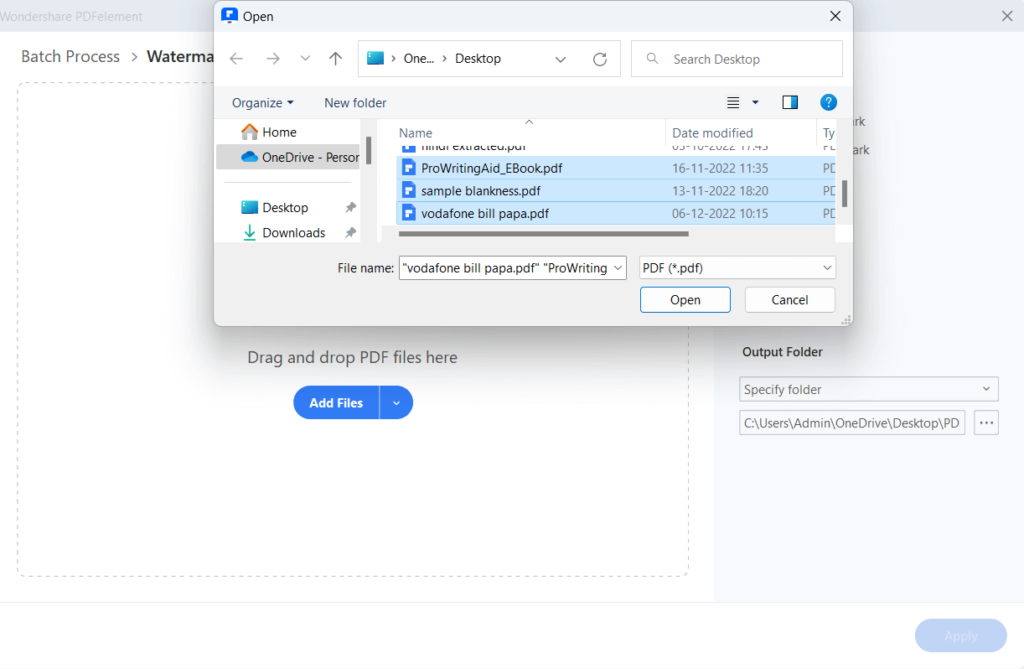Go up one folder level arrow

(x=336, y=59)
